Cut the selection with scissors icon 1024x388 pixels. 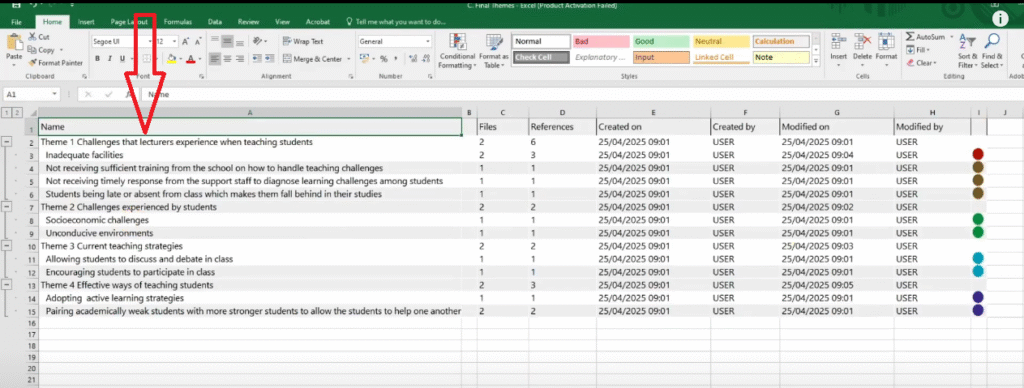click(32, 37)
